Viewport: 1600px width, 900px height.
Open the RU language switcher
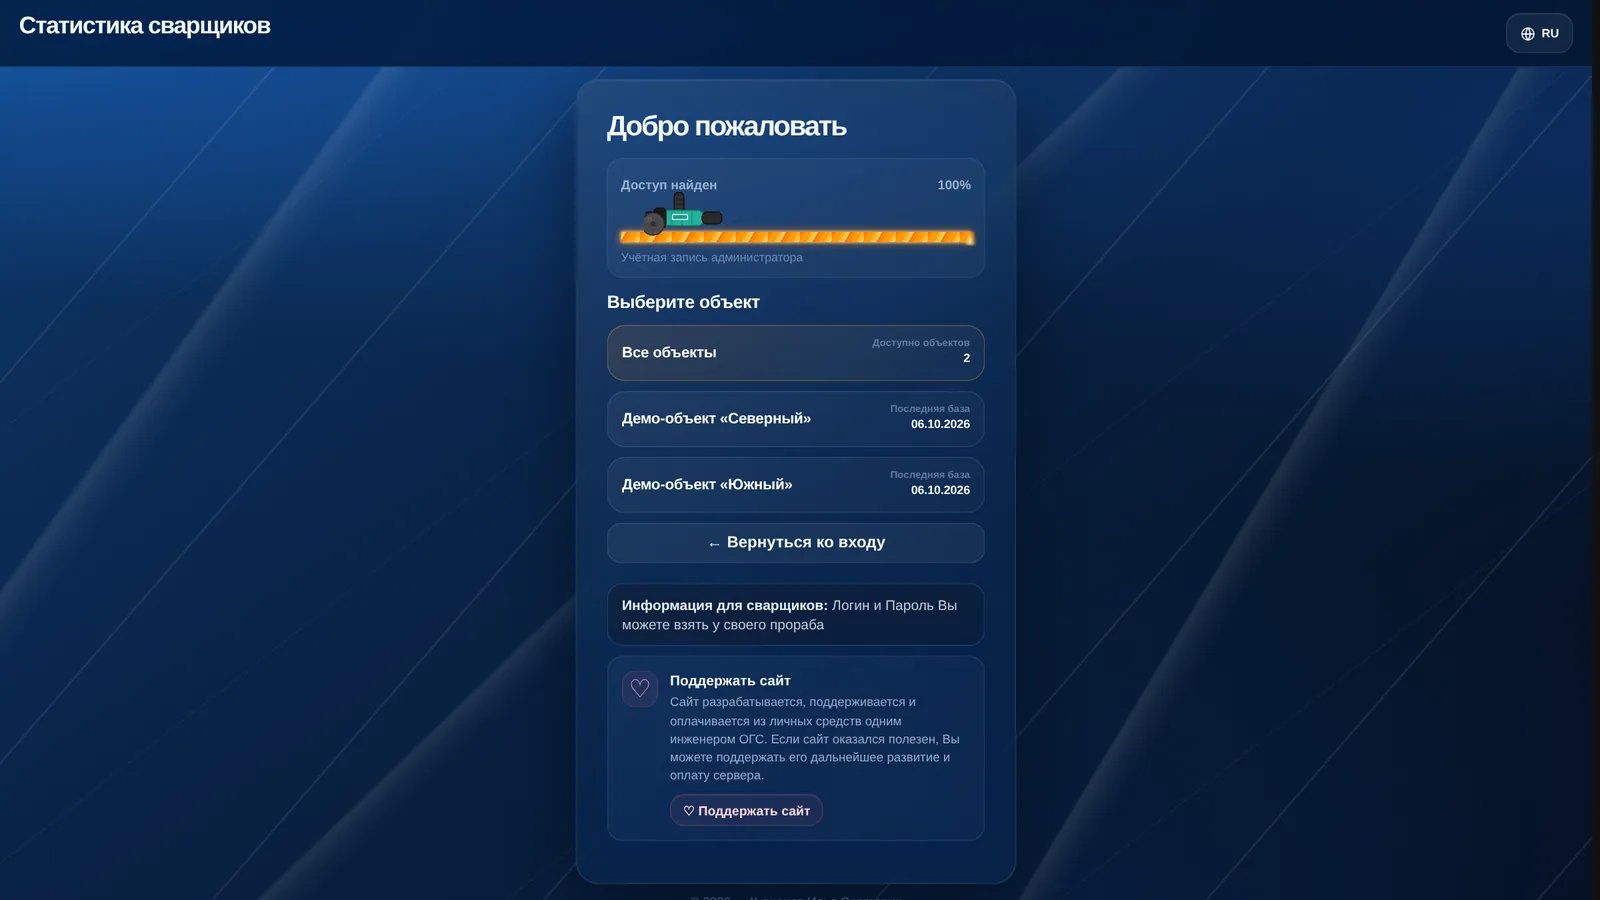1539,33
